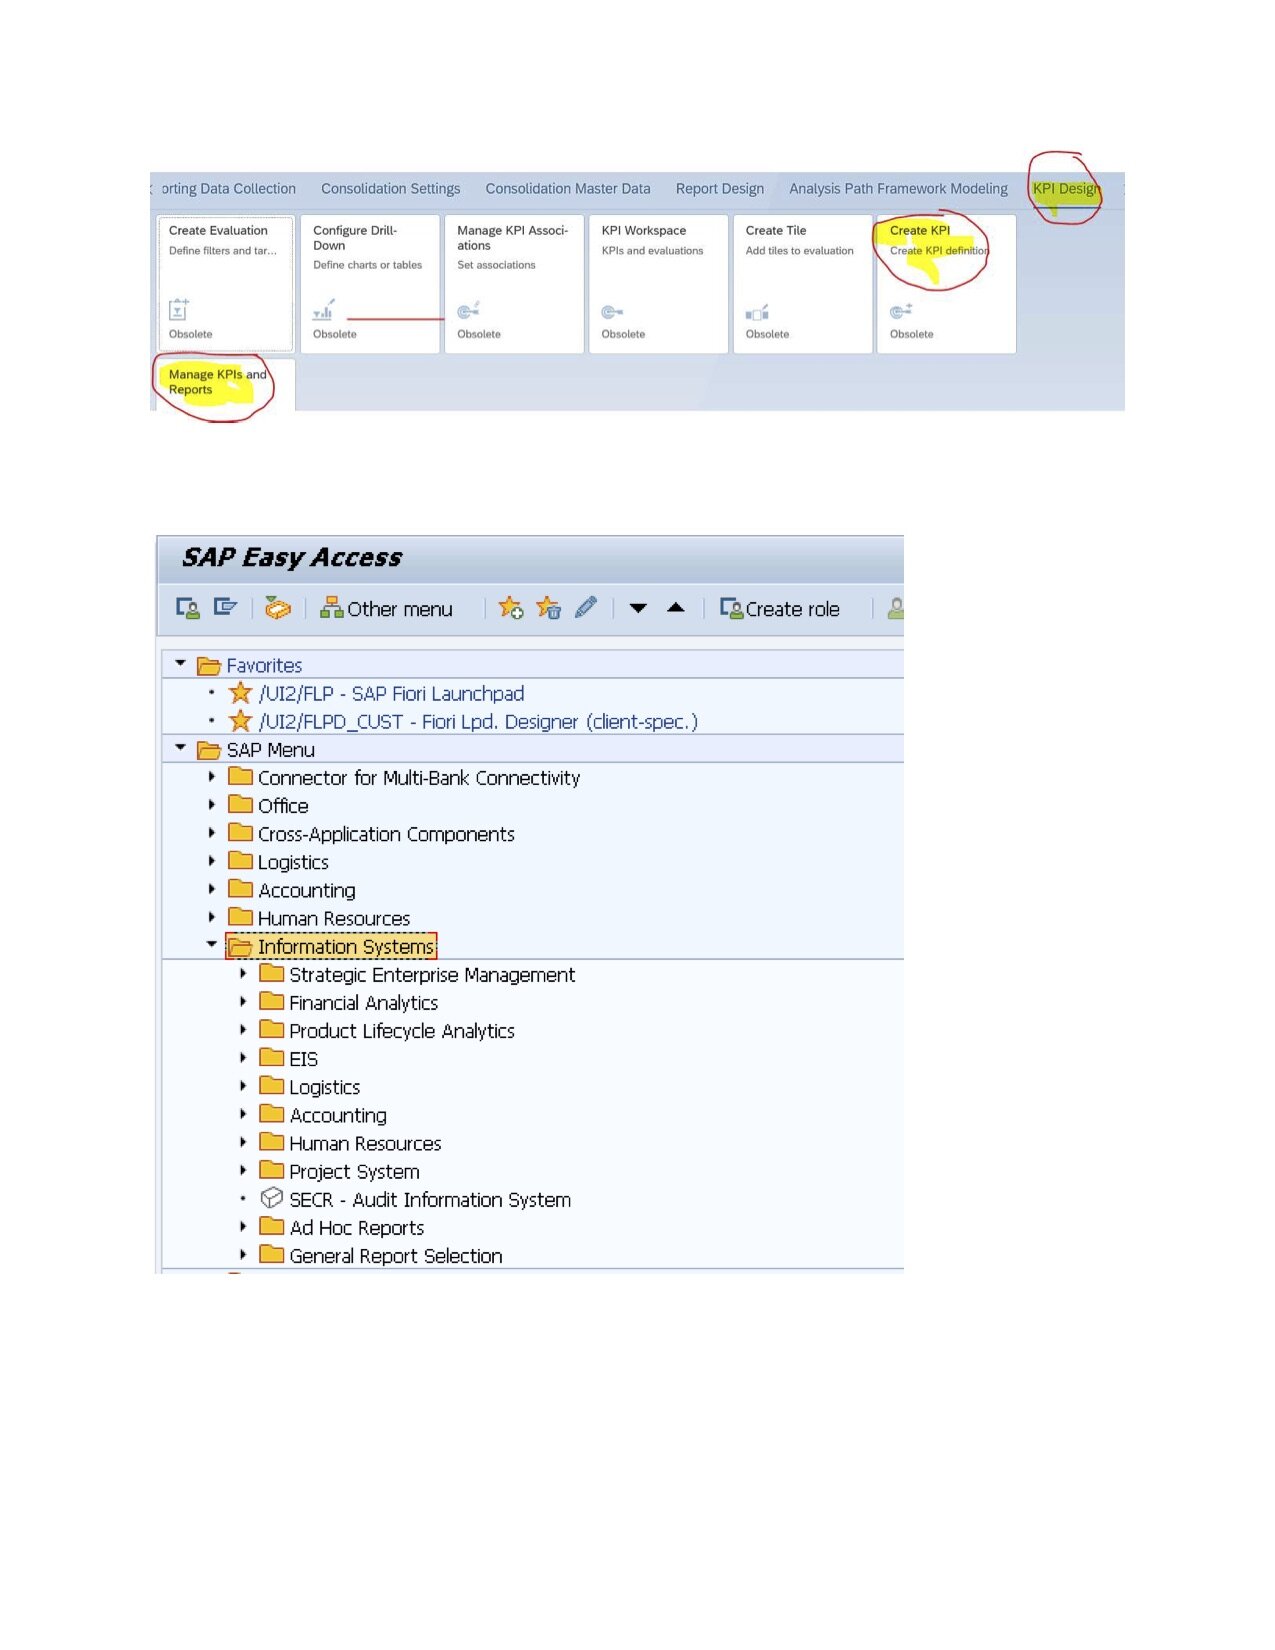Click the Create KPI tile icon
Screen dimensions: 1275x1650
coord(901,311)
